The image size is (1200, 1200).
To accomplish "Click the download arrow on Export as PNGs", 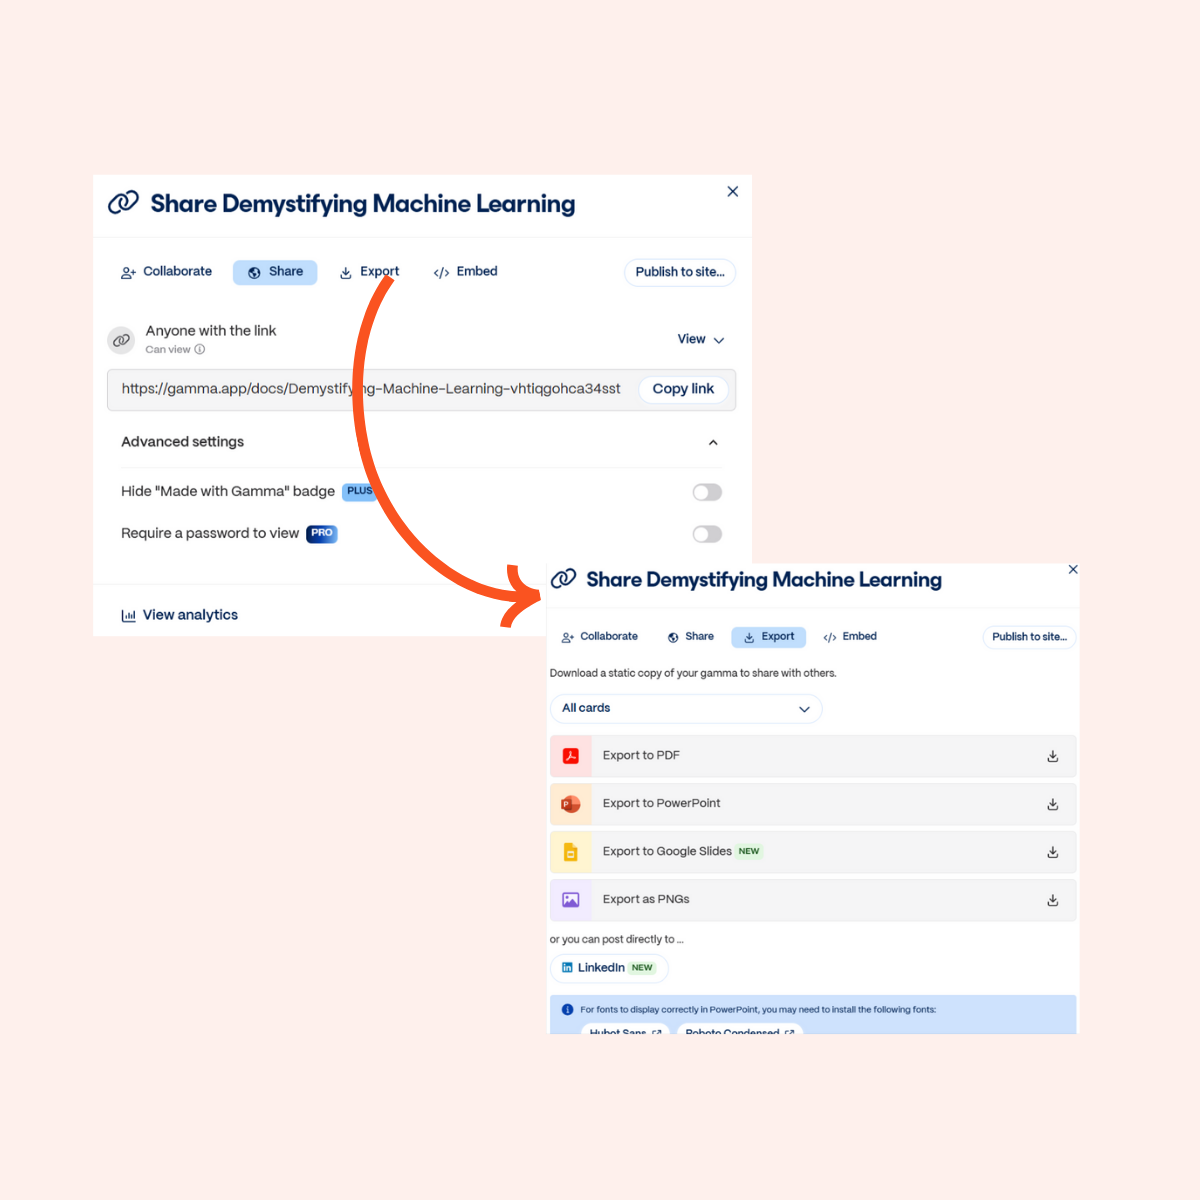I will [1053, 901].
